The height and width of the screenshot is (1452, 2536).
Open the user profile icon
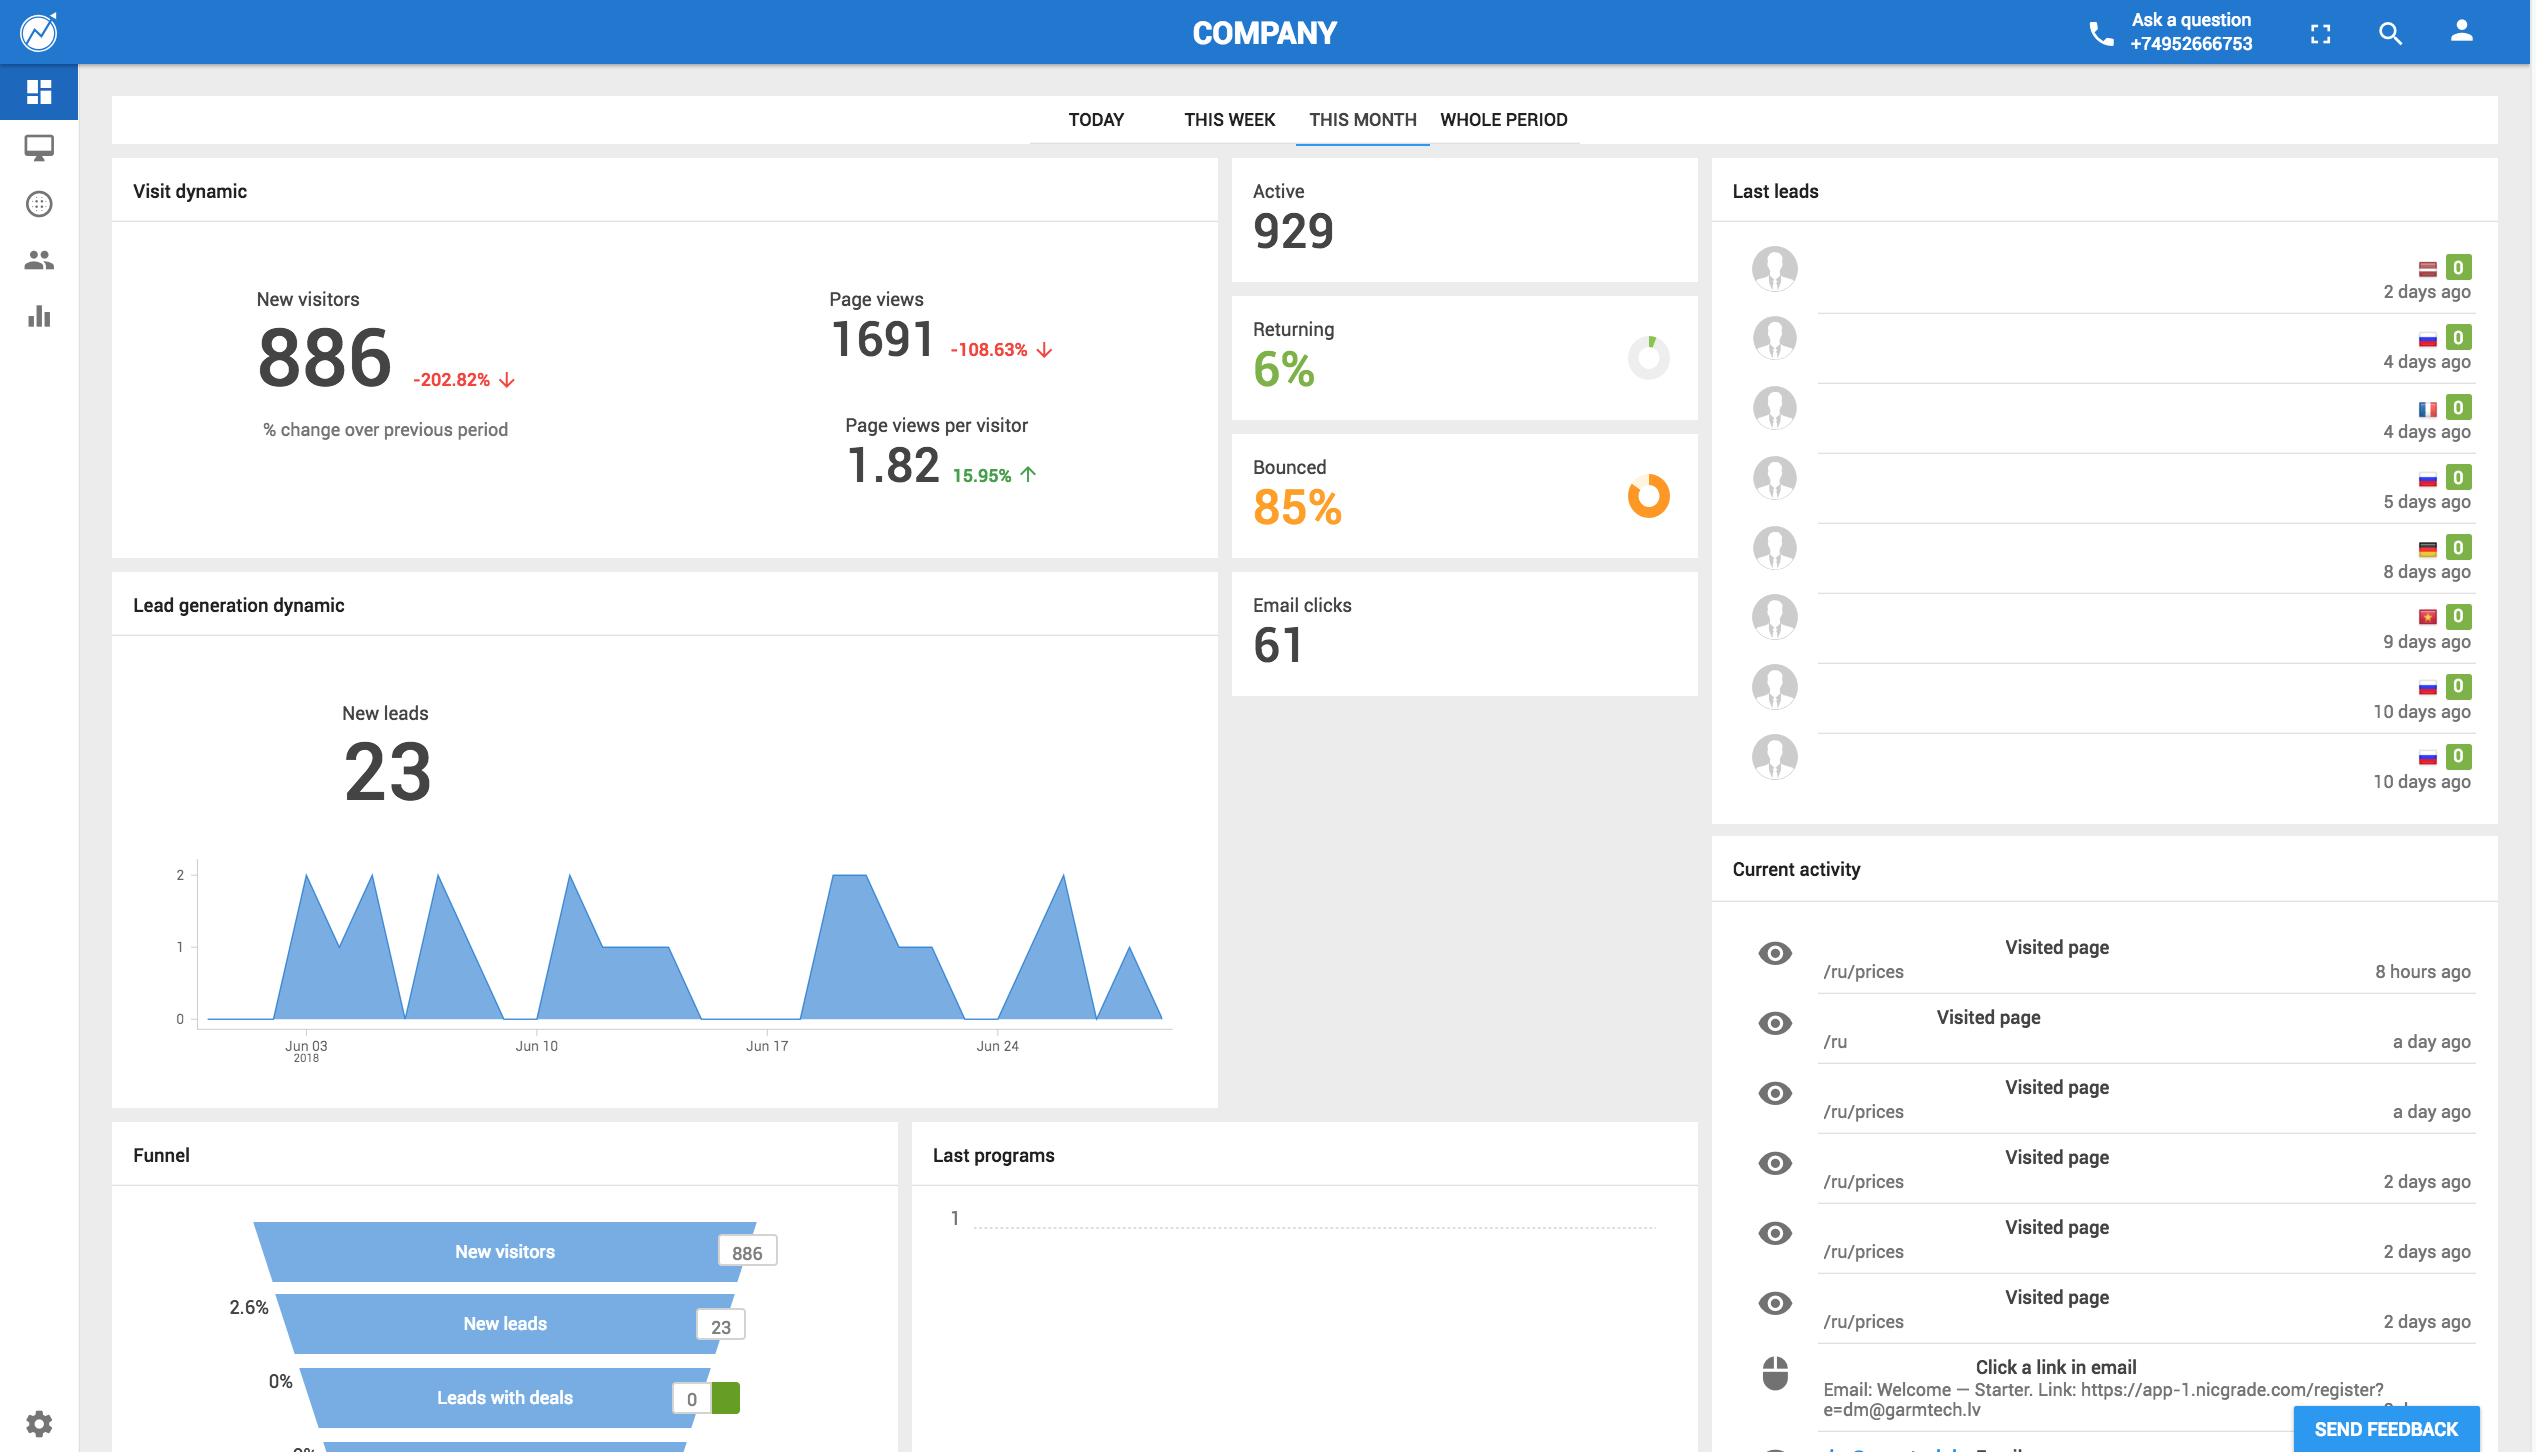click(x=2462, y=31)
